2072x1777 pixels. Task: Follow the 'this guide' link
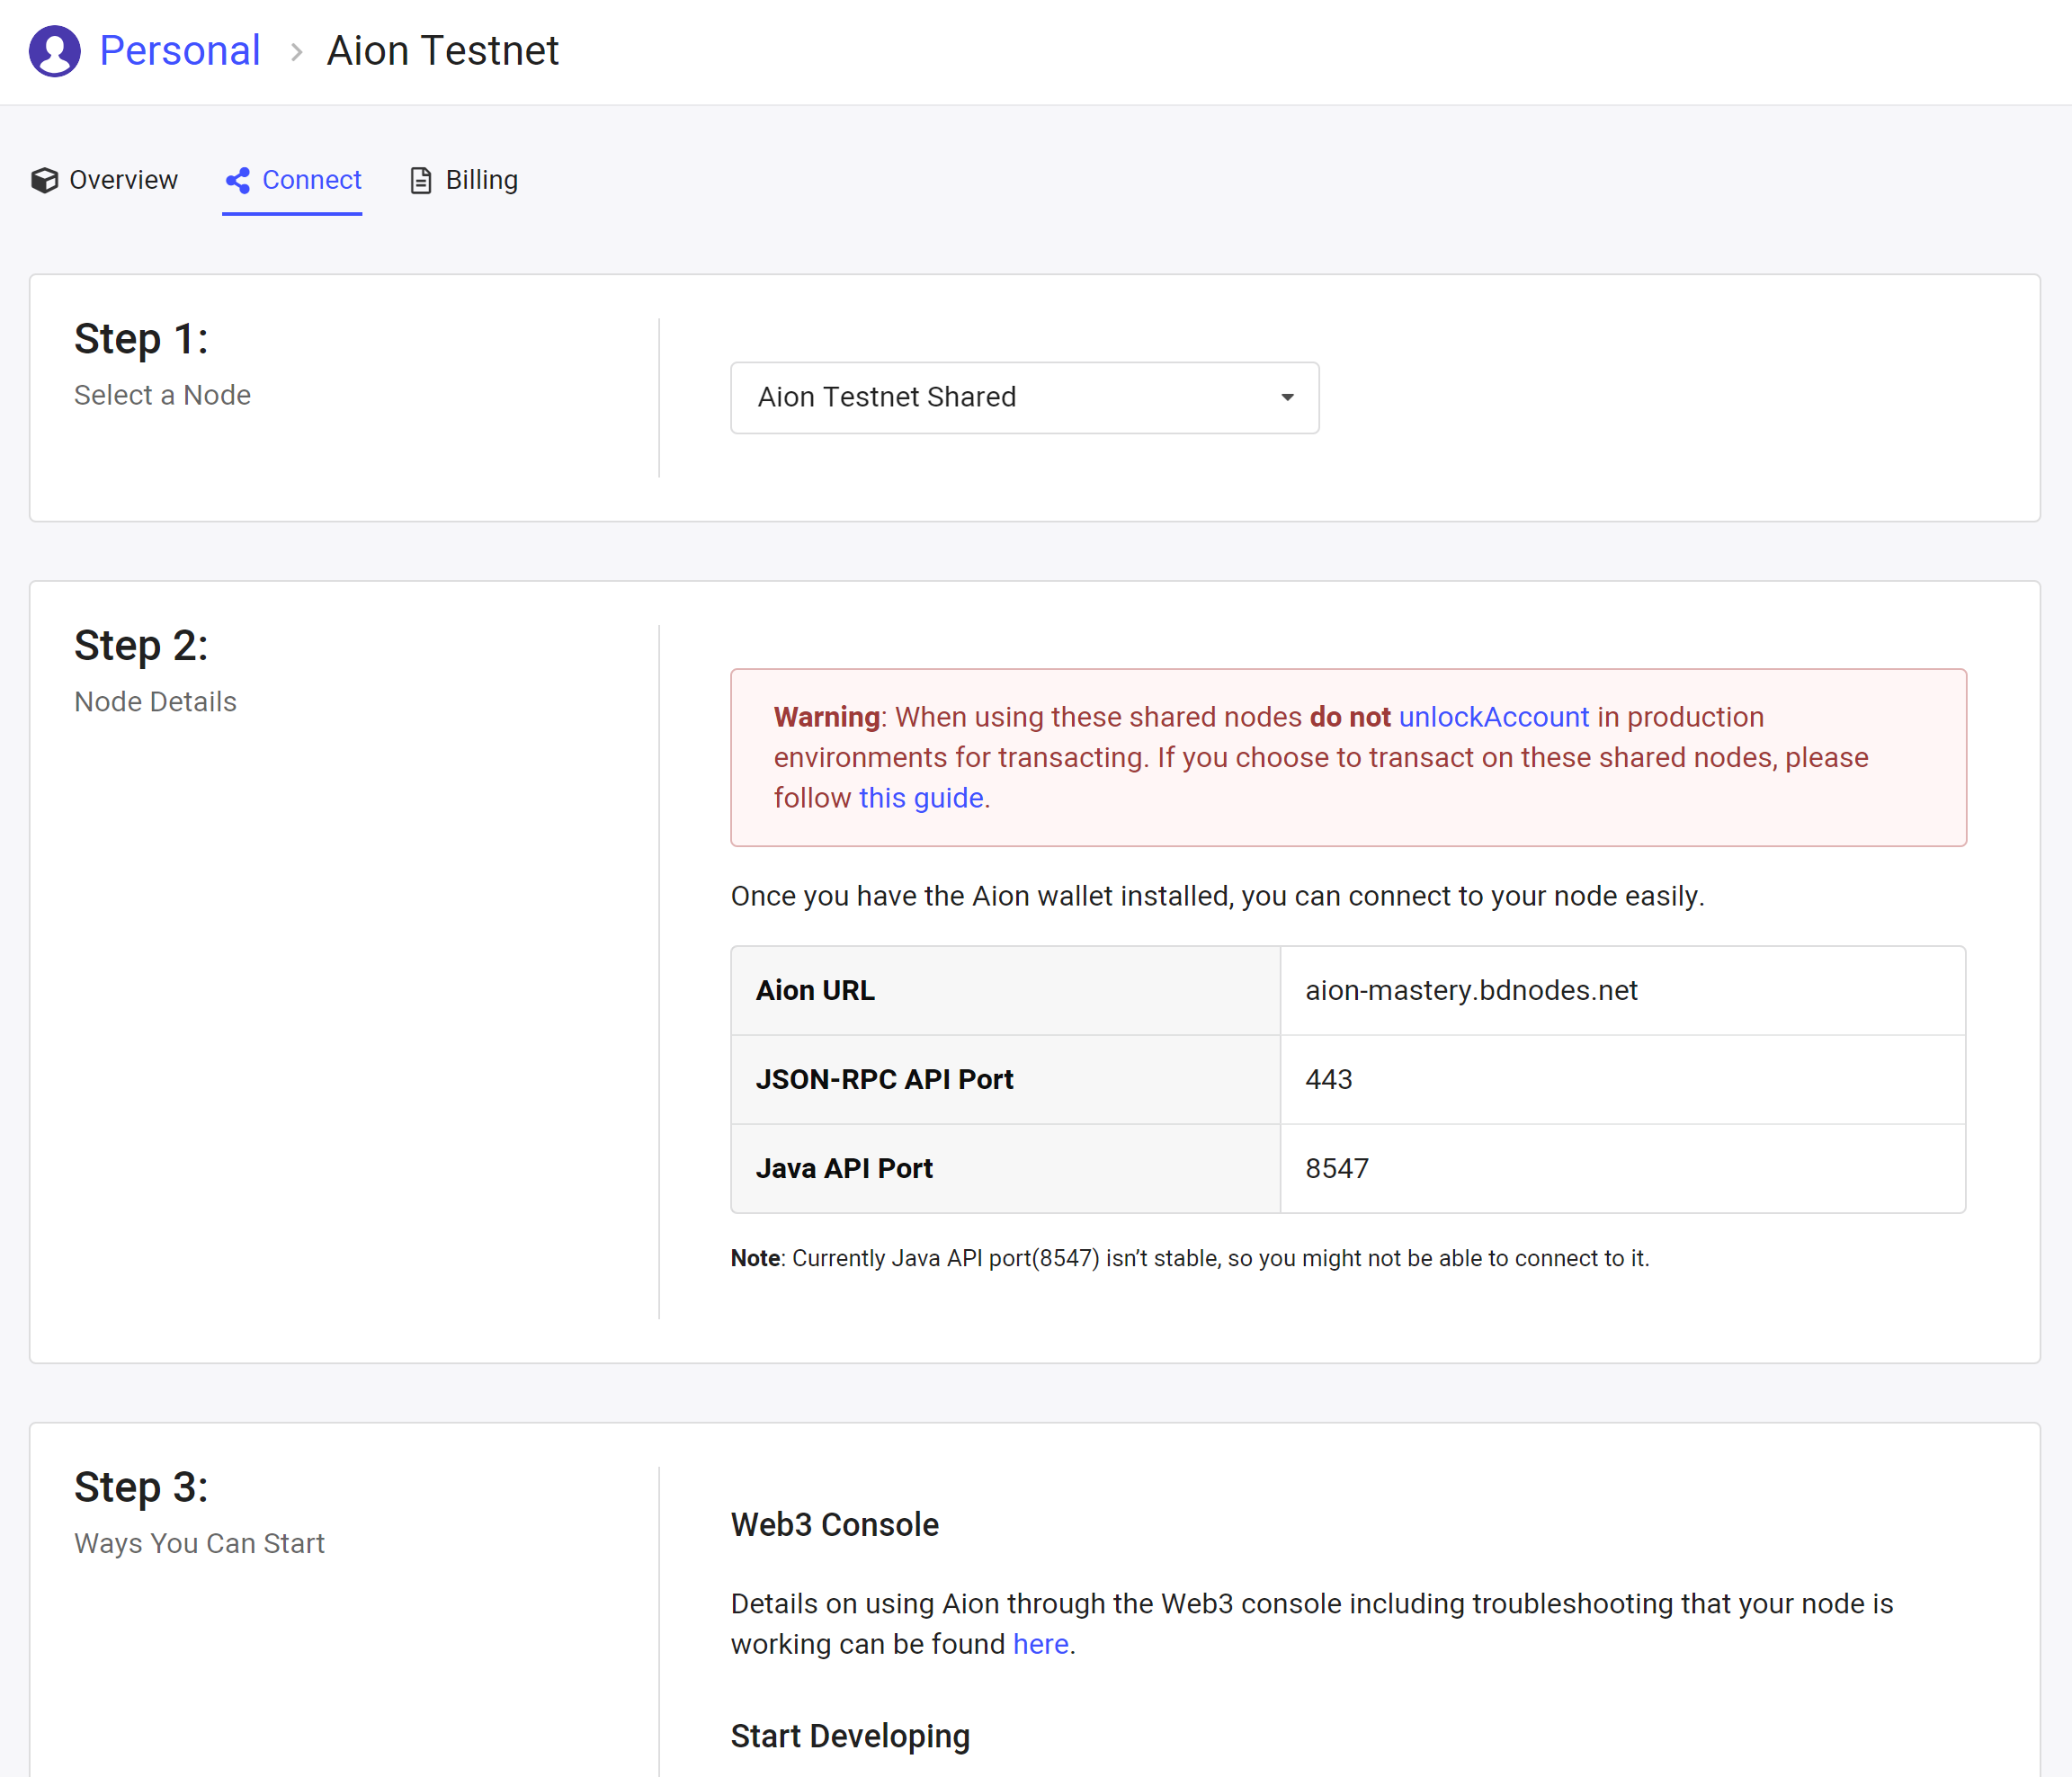(x=920, y=798)
